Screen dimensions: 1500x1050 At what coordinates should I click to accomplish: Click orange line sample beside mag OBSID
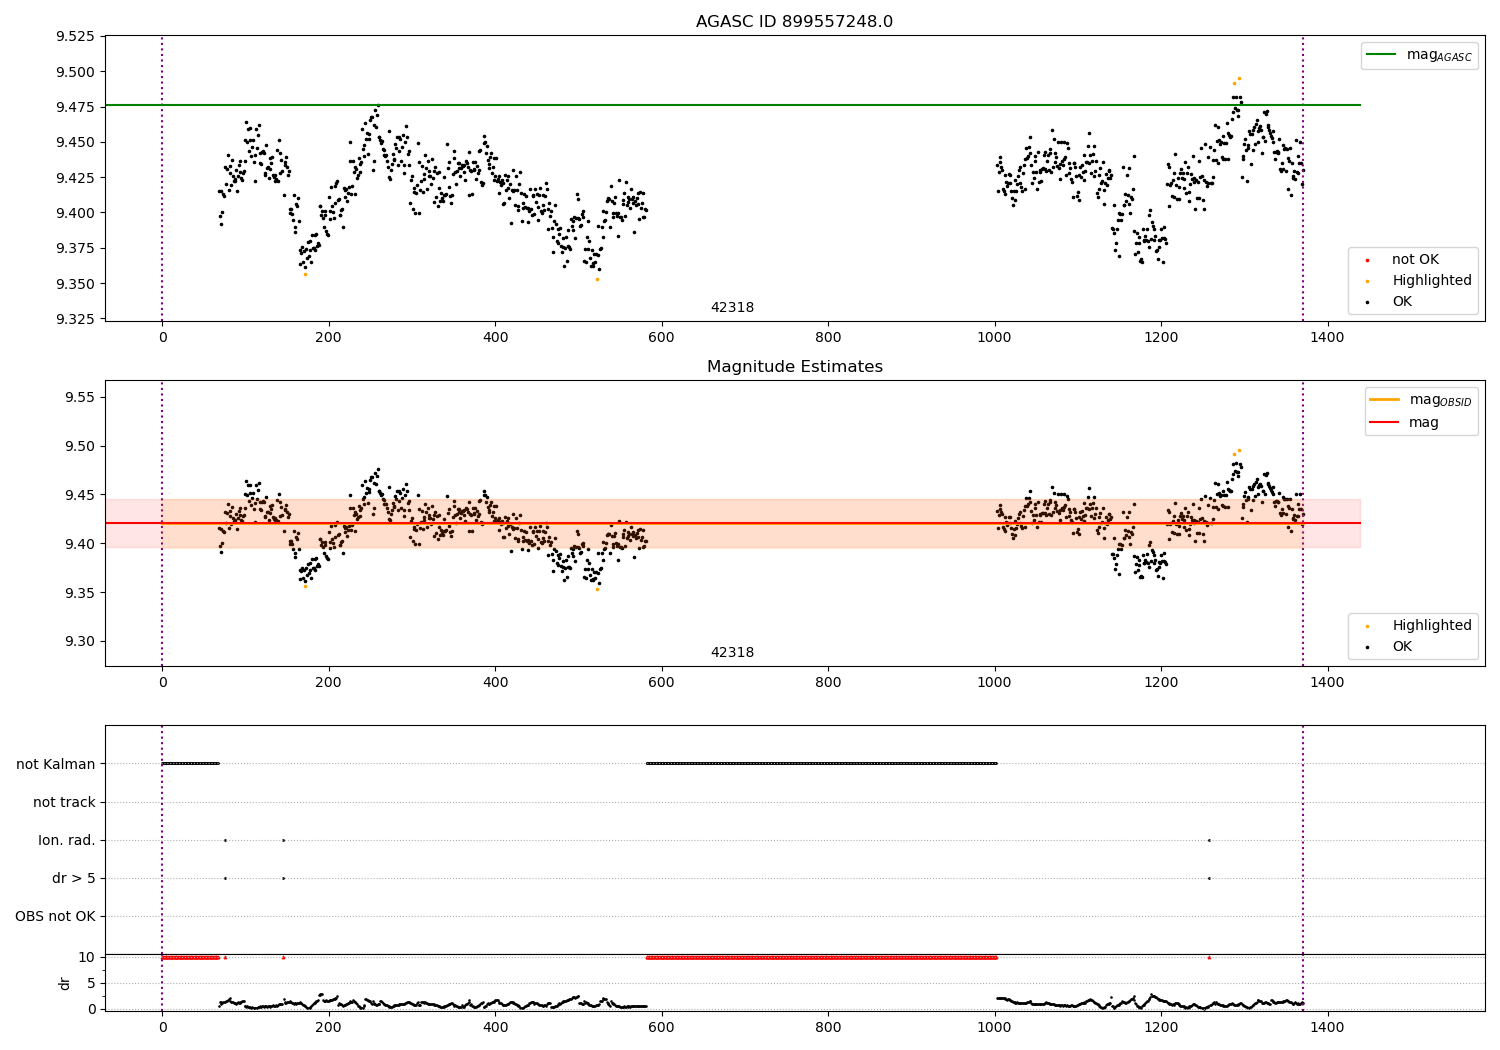1385,400
